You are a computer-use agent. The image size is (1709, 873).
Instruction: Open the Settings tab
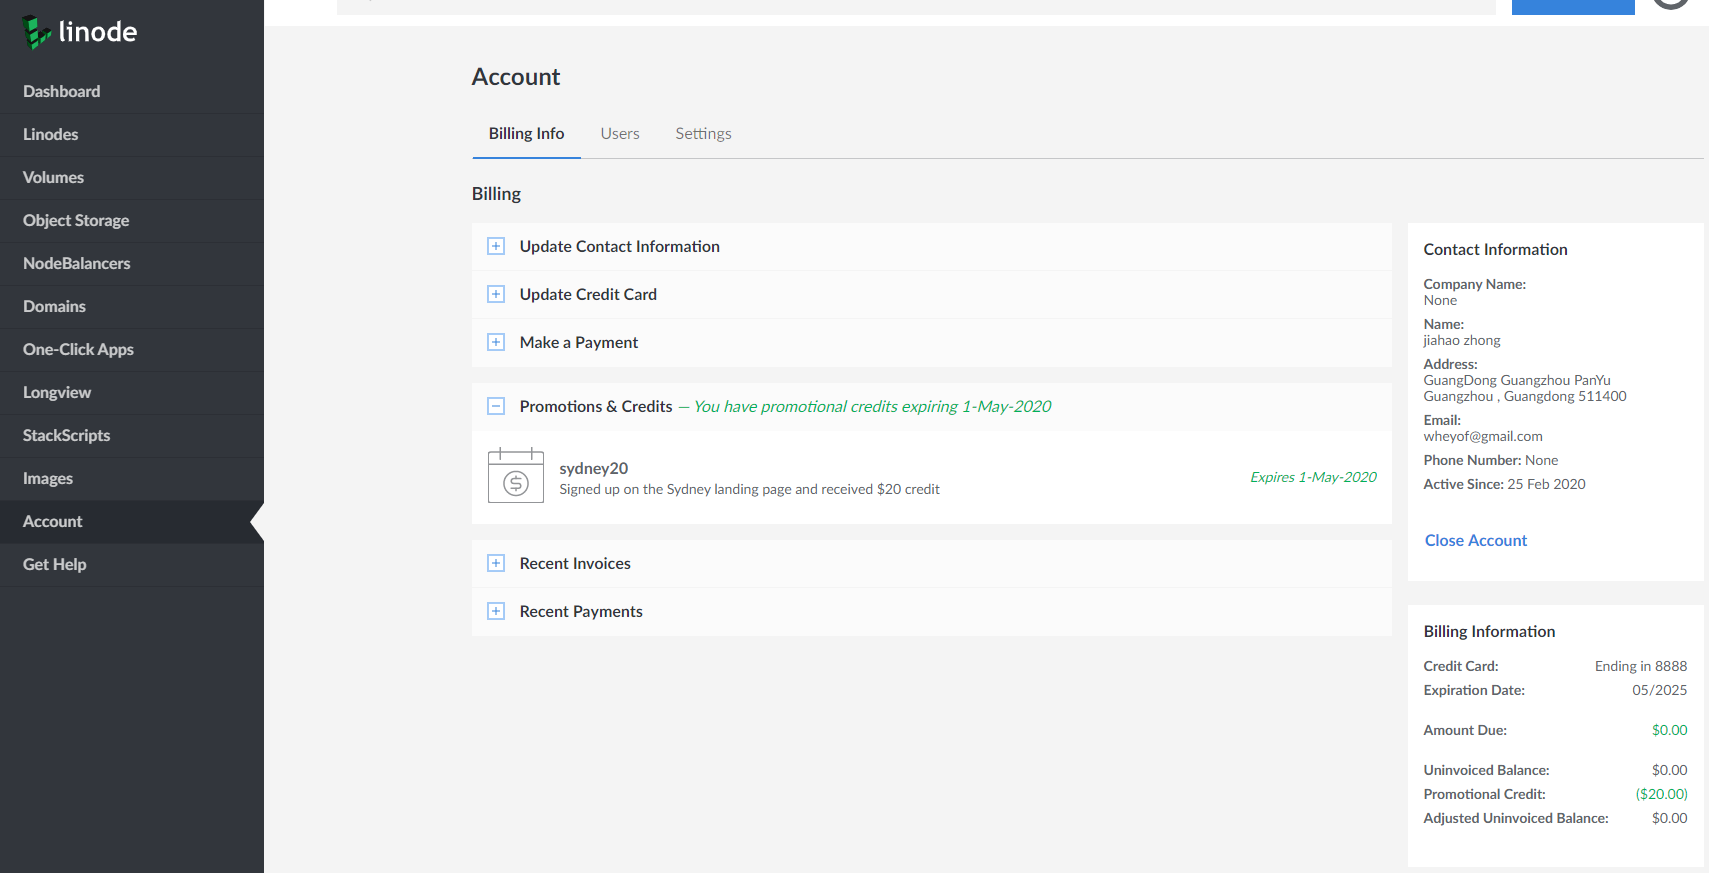click(703, 133)
